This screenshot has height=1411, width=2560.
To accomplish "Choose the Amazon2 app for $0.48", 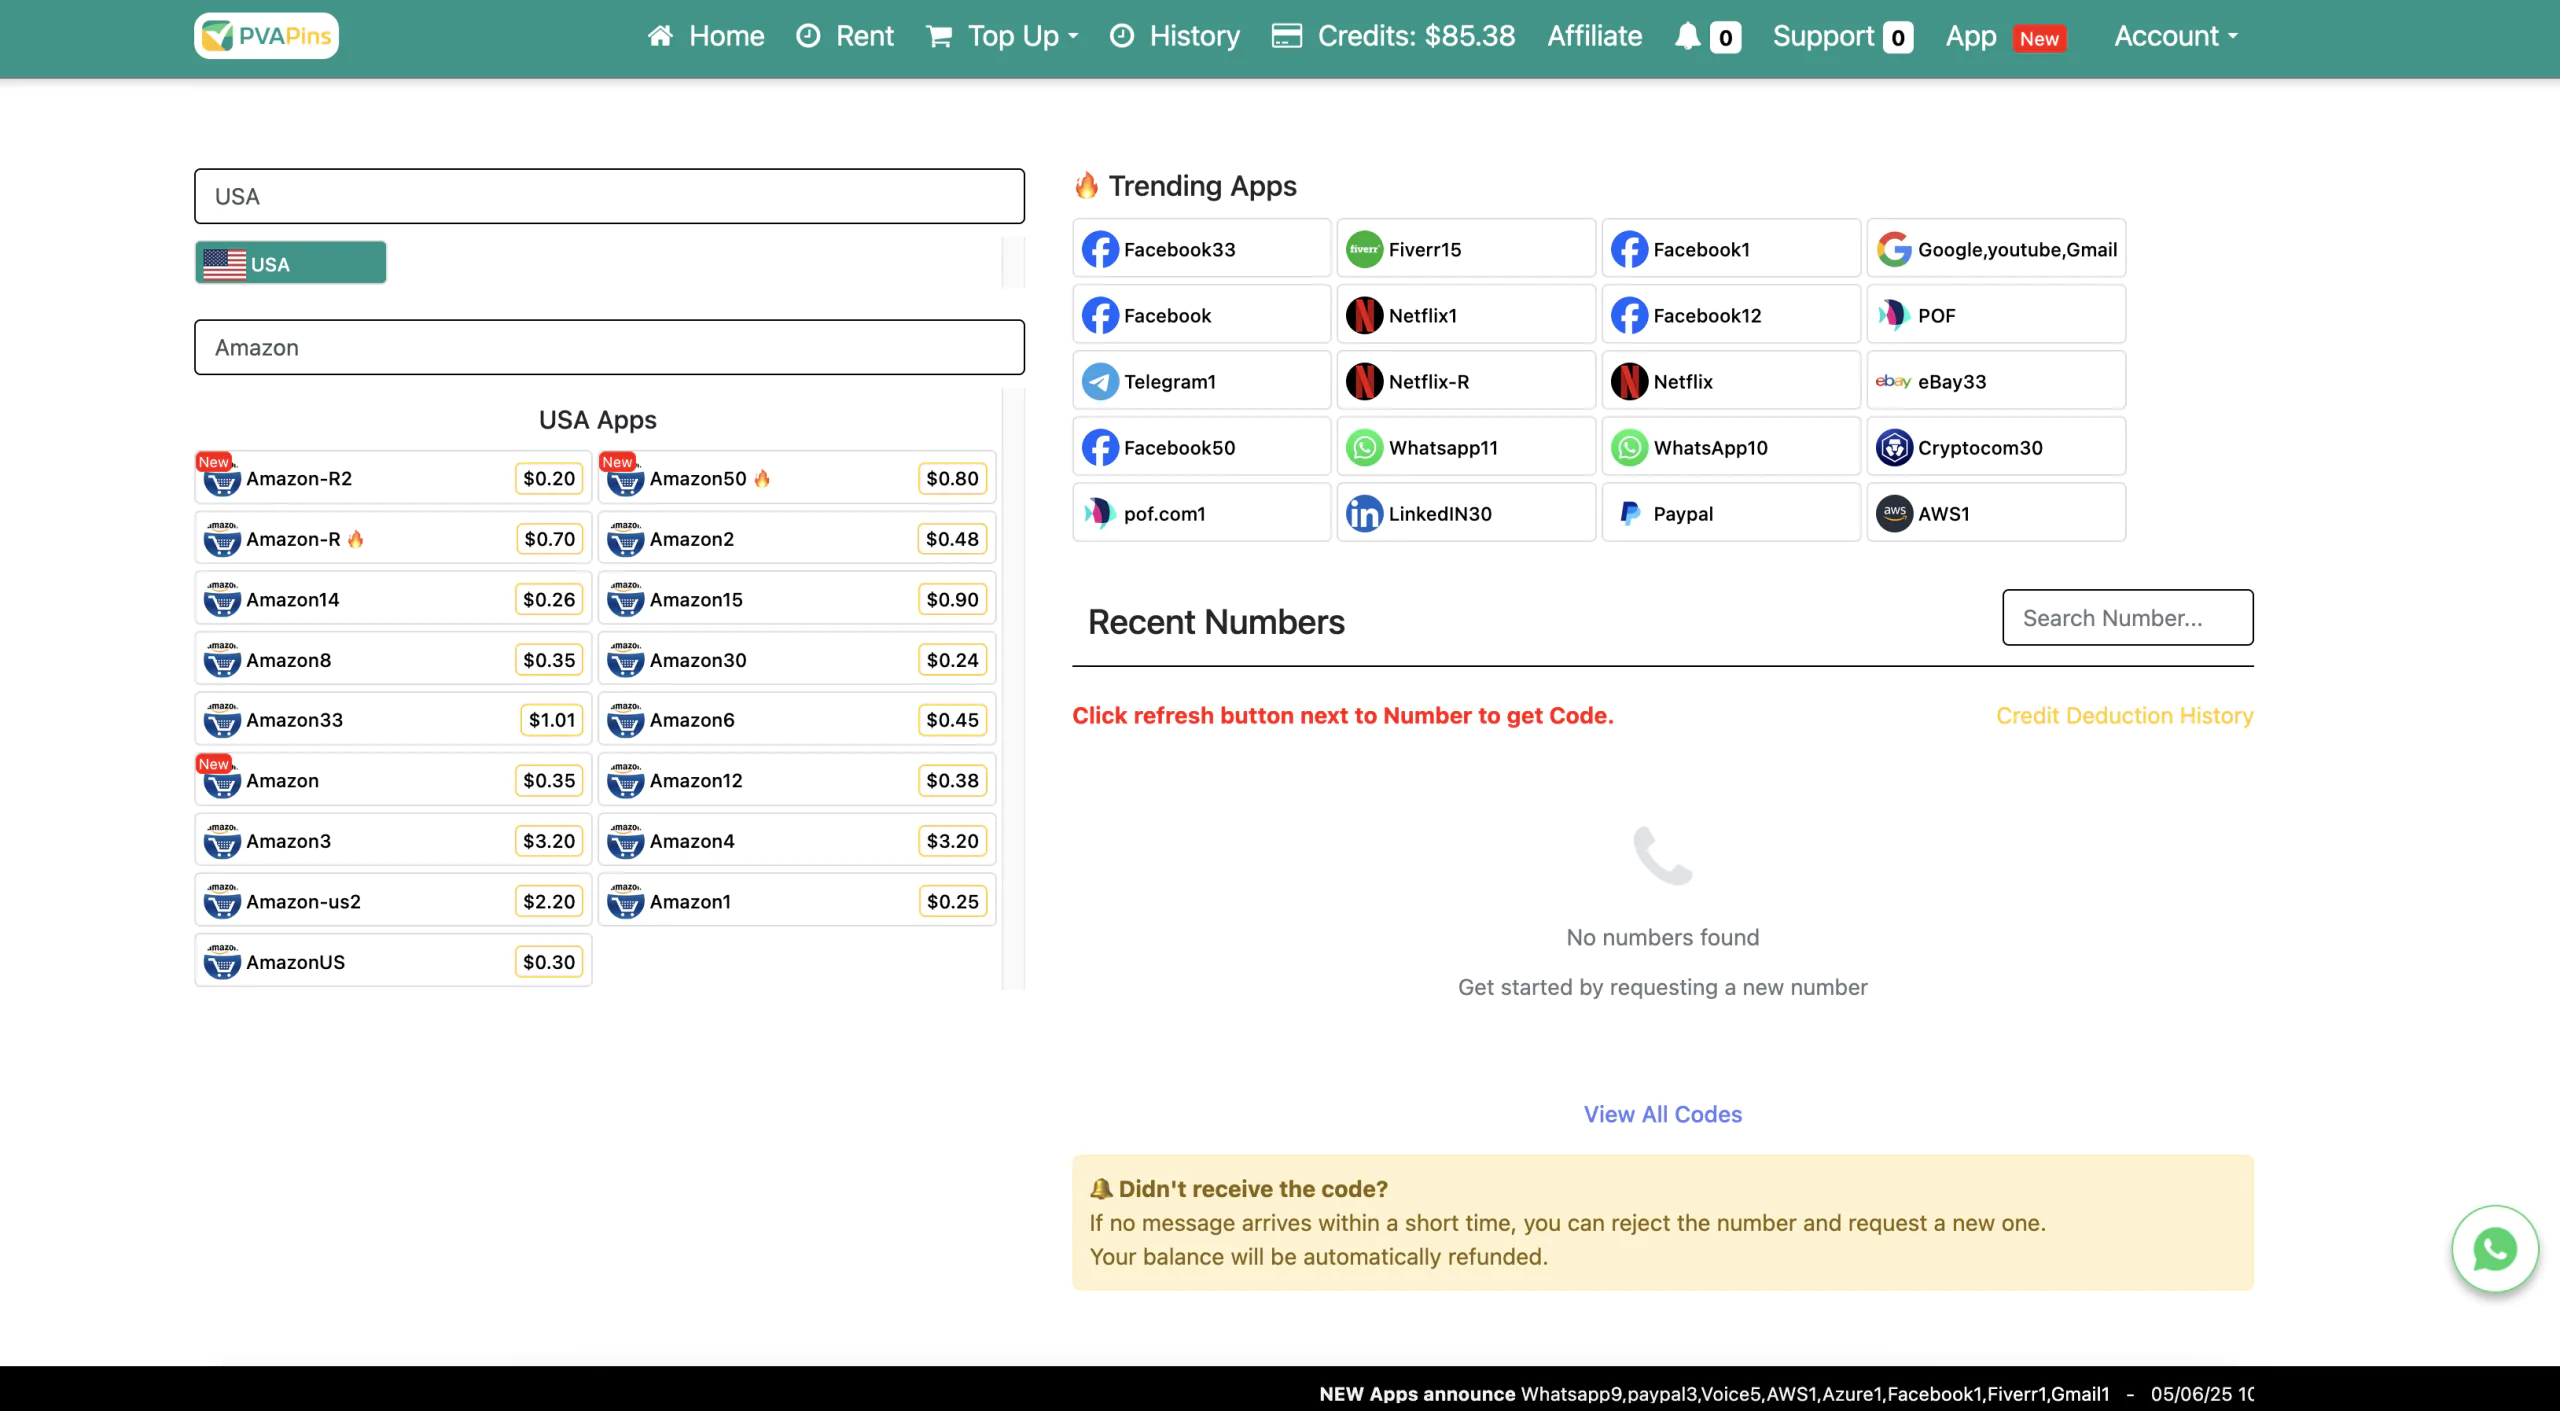I will click(797, 539).
